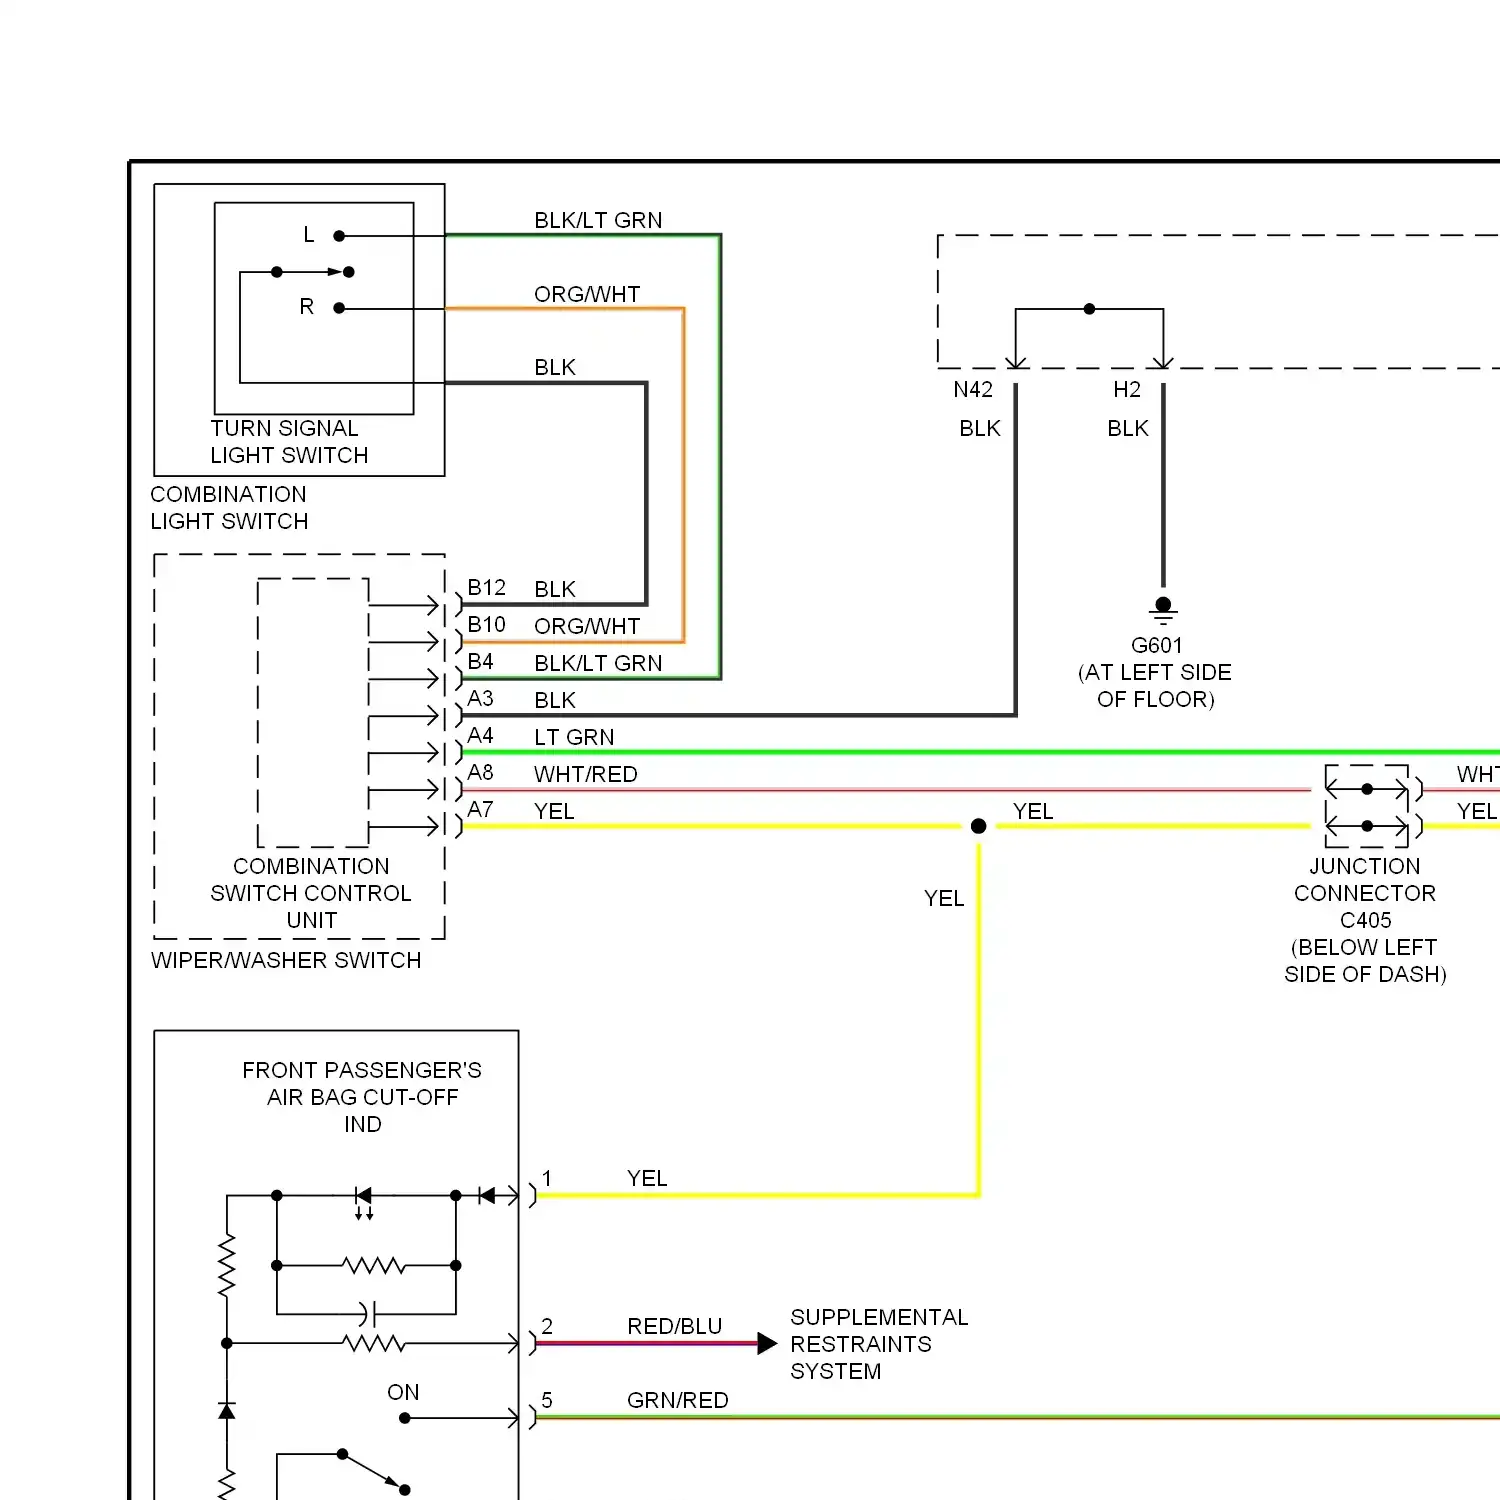
Task: Click the junction dot between N42 and H2
Action: click(x=1089, y=309)
